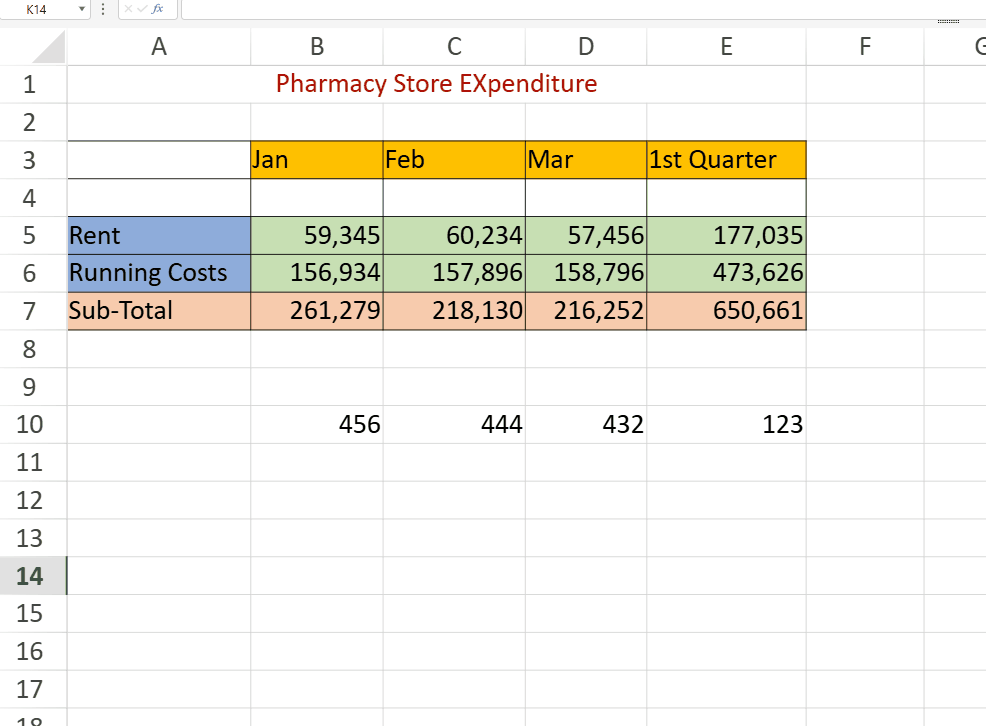Click into the formula bar input
Image resolution: width=986 pixels, height=726 pixels.
pyautogui.click(x=584, y=9)
